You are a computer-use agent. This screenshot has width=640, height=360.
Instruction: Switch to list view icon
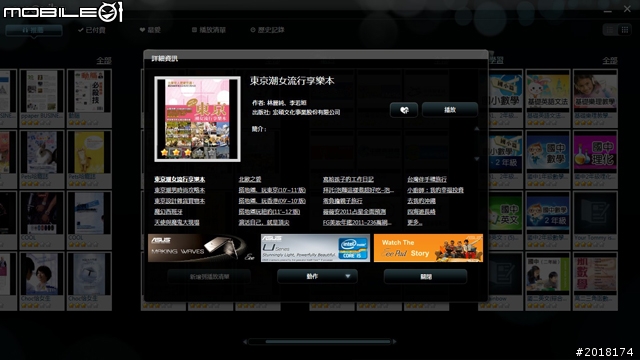(610, 30)
